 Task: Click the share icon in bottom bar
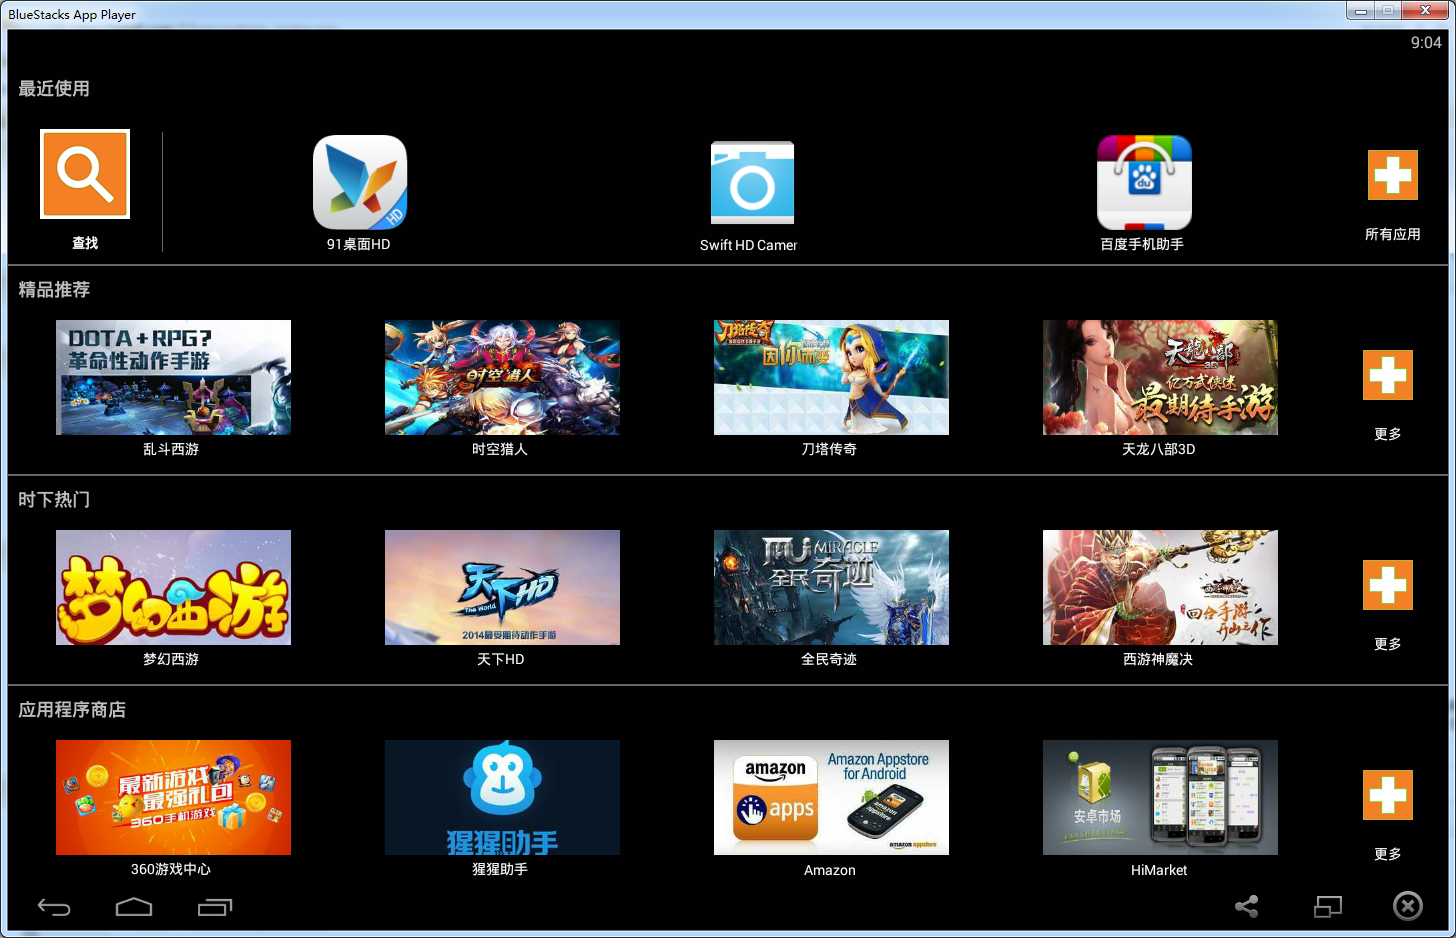pos(1246,907)
